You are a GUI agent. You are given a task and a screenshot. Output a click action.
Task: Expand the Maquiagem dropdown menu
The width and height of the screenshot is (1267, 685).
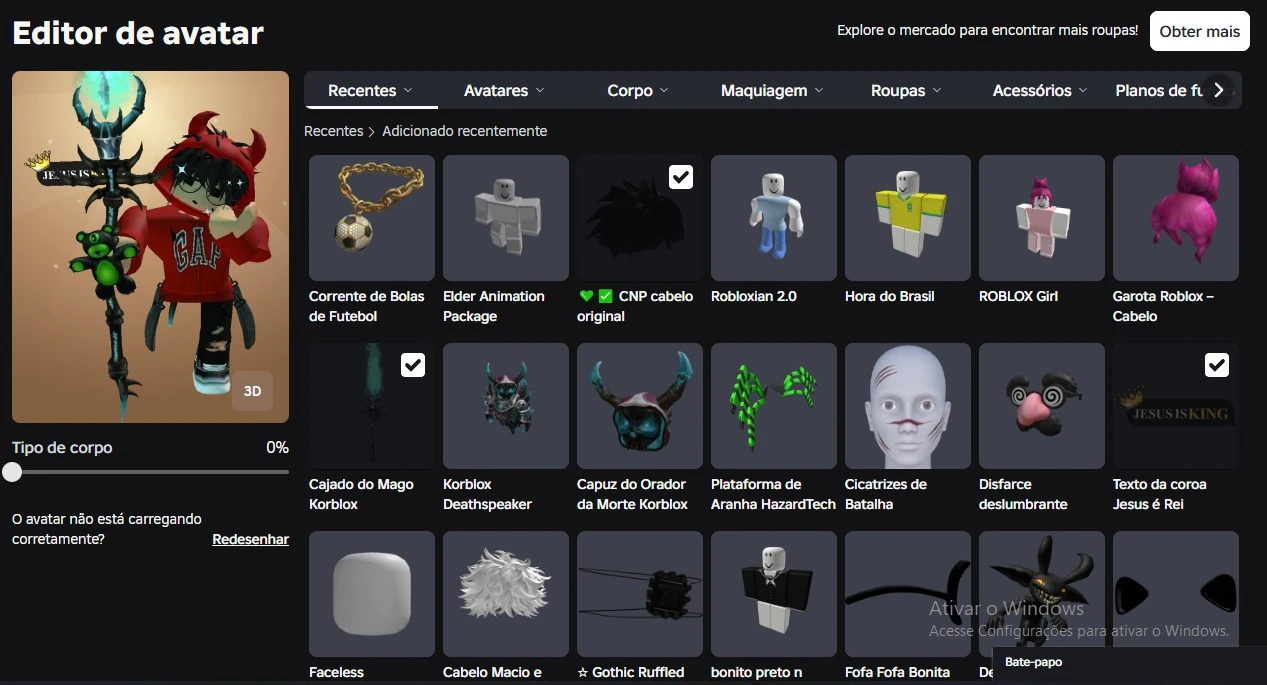[772, 90]
